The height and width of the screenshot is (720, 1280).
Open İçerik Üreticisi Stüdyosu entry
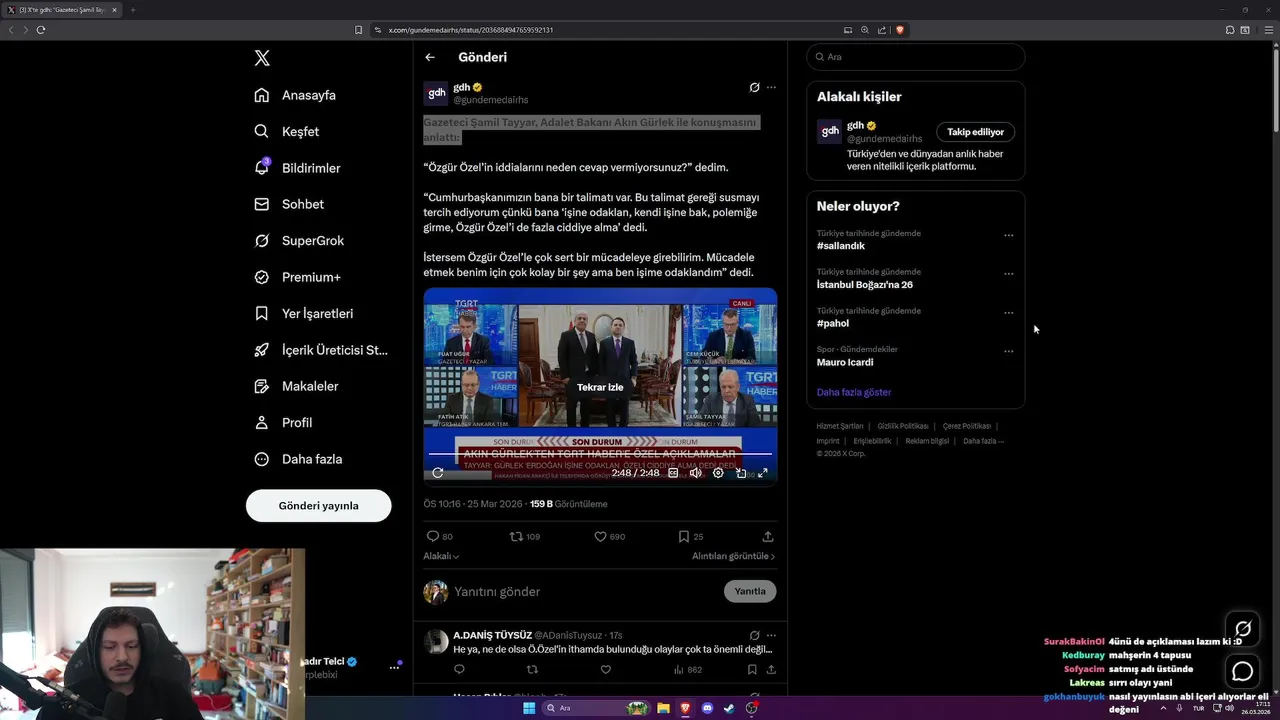pos(321,350)
